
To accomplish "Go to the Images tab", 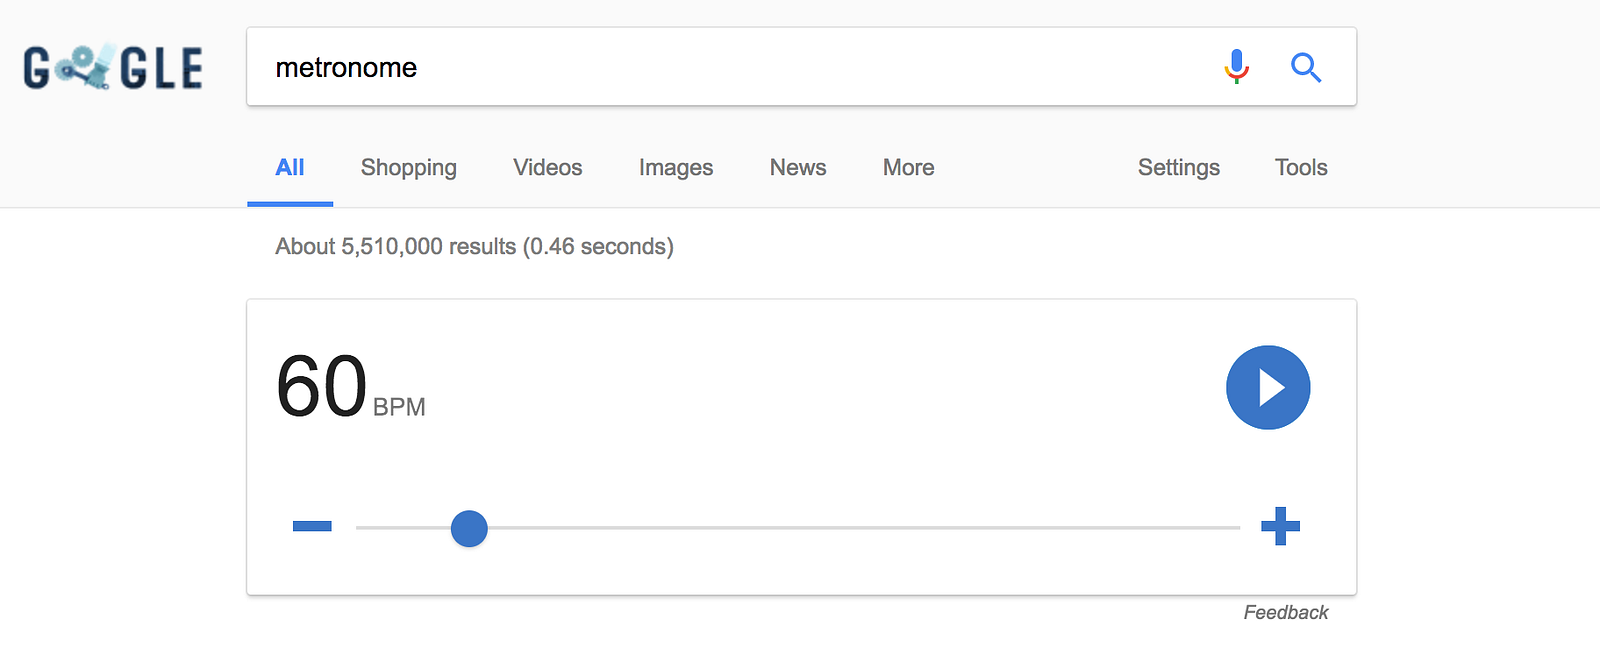I will 676,168.
